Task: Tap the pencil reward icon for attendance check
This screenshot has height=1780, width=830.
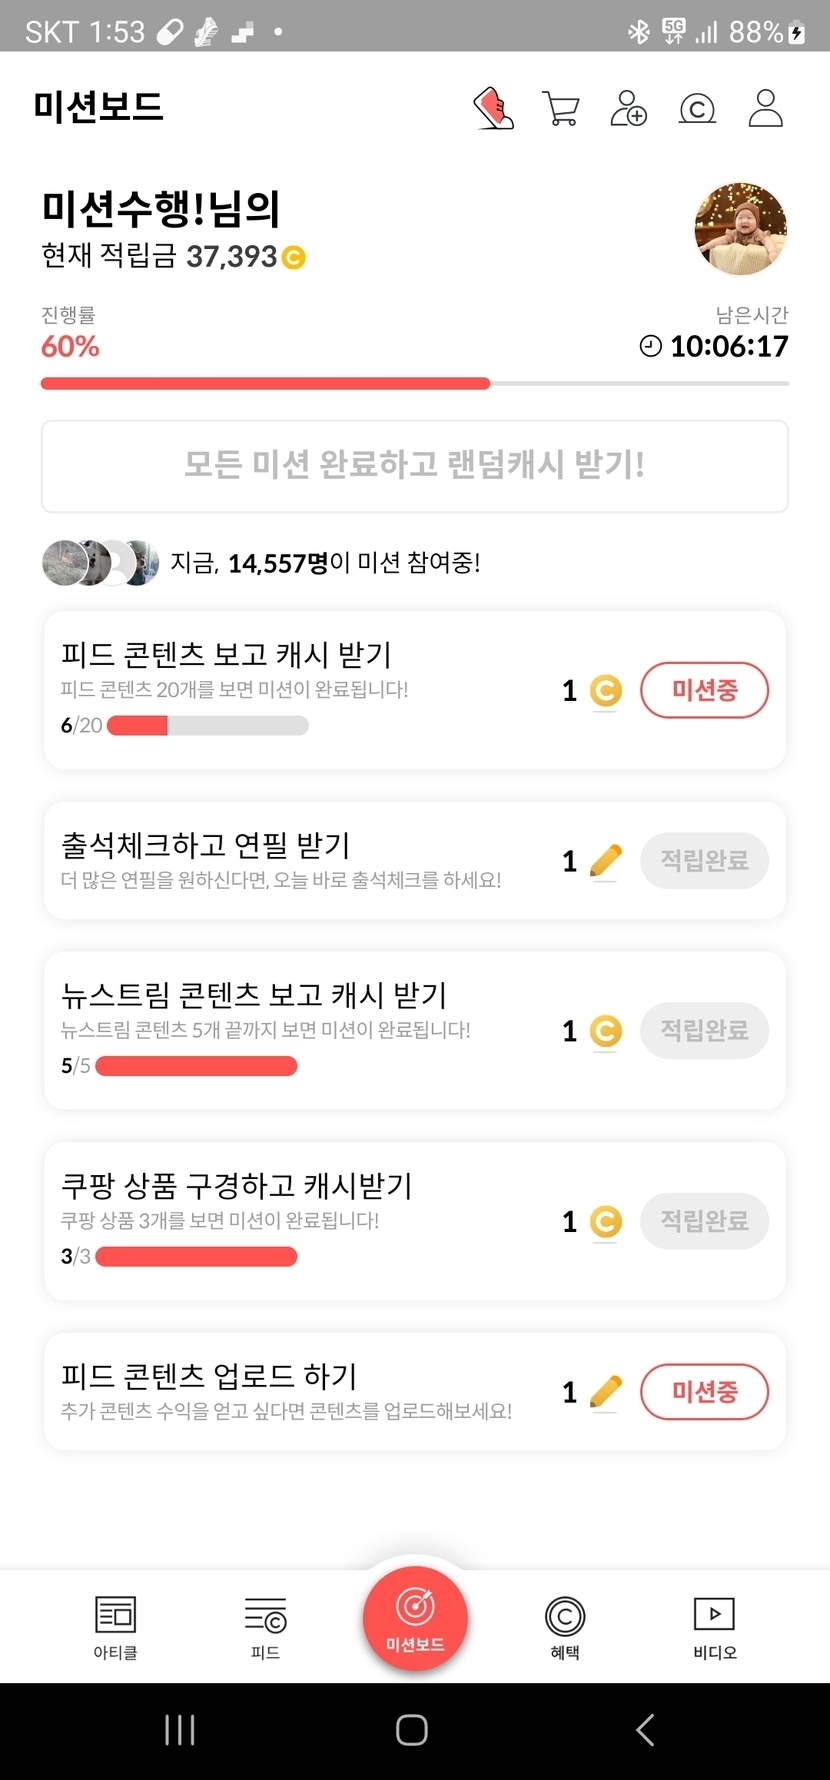Action: pos(605,860)
